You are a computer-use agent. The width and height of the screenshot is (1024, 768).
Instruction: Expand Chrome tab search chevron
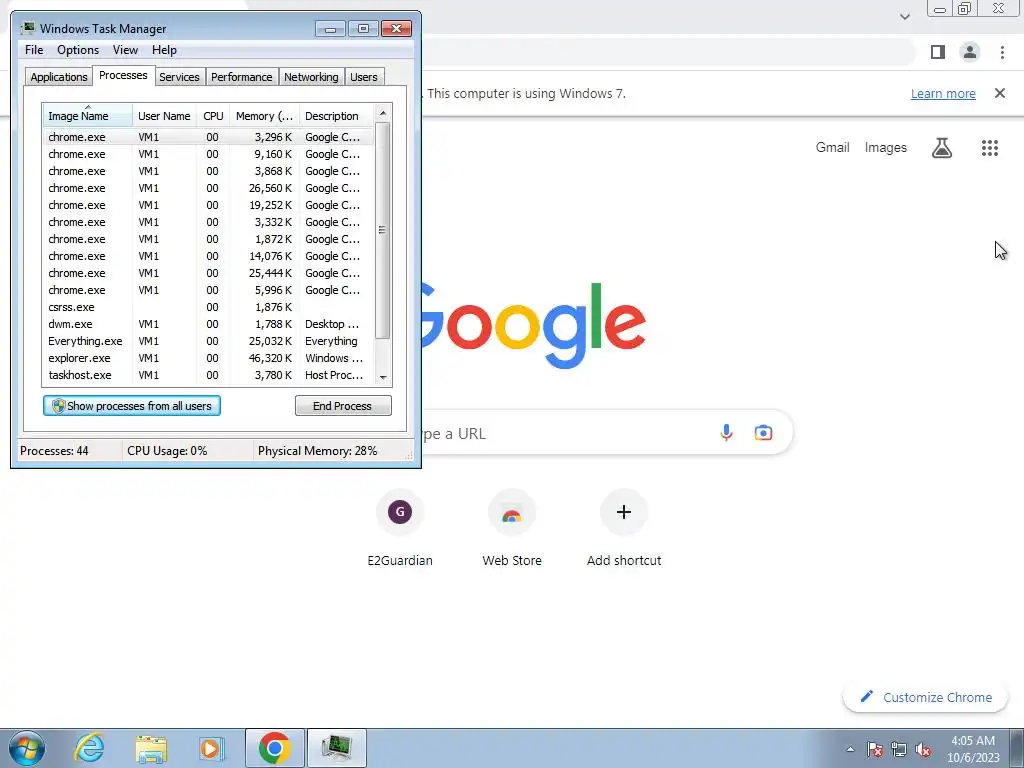[904, 16]
